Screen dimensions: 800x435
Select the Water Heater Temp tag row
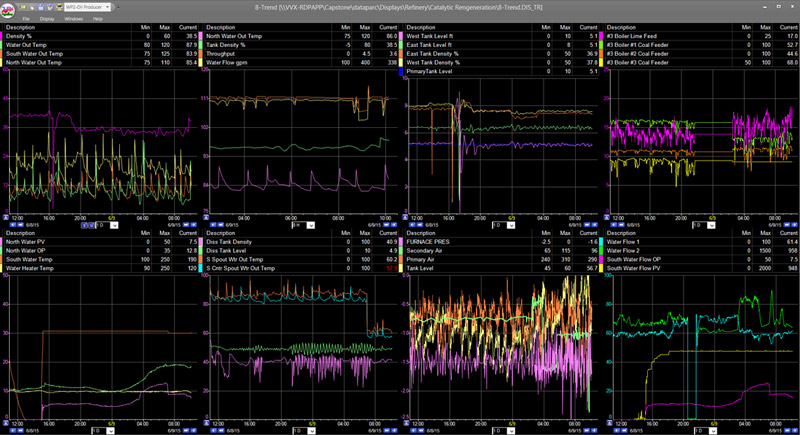click(x=99, y=268)
